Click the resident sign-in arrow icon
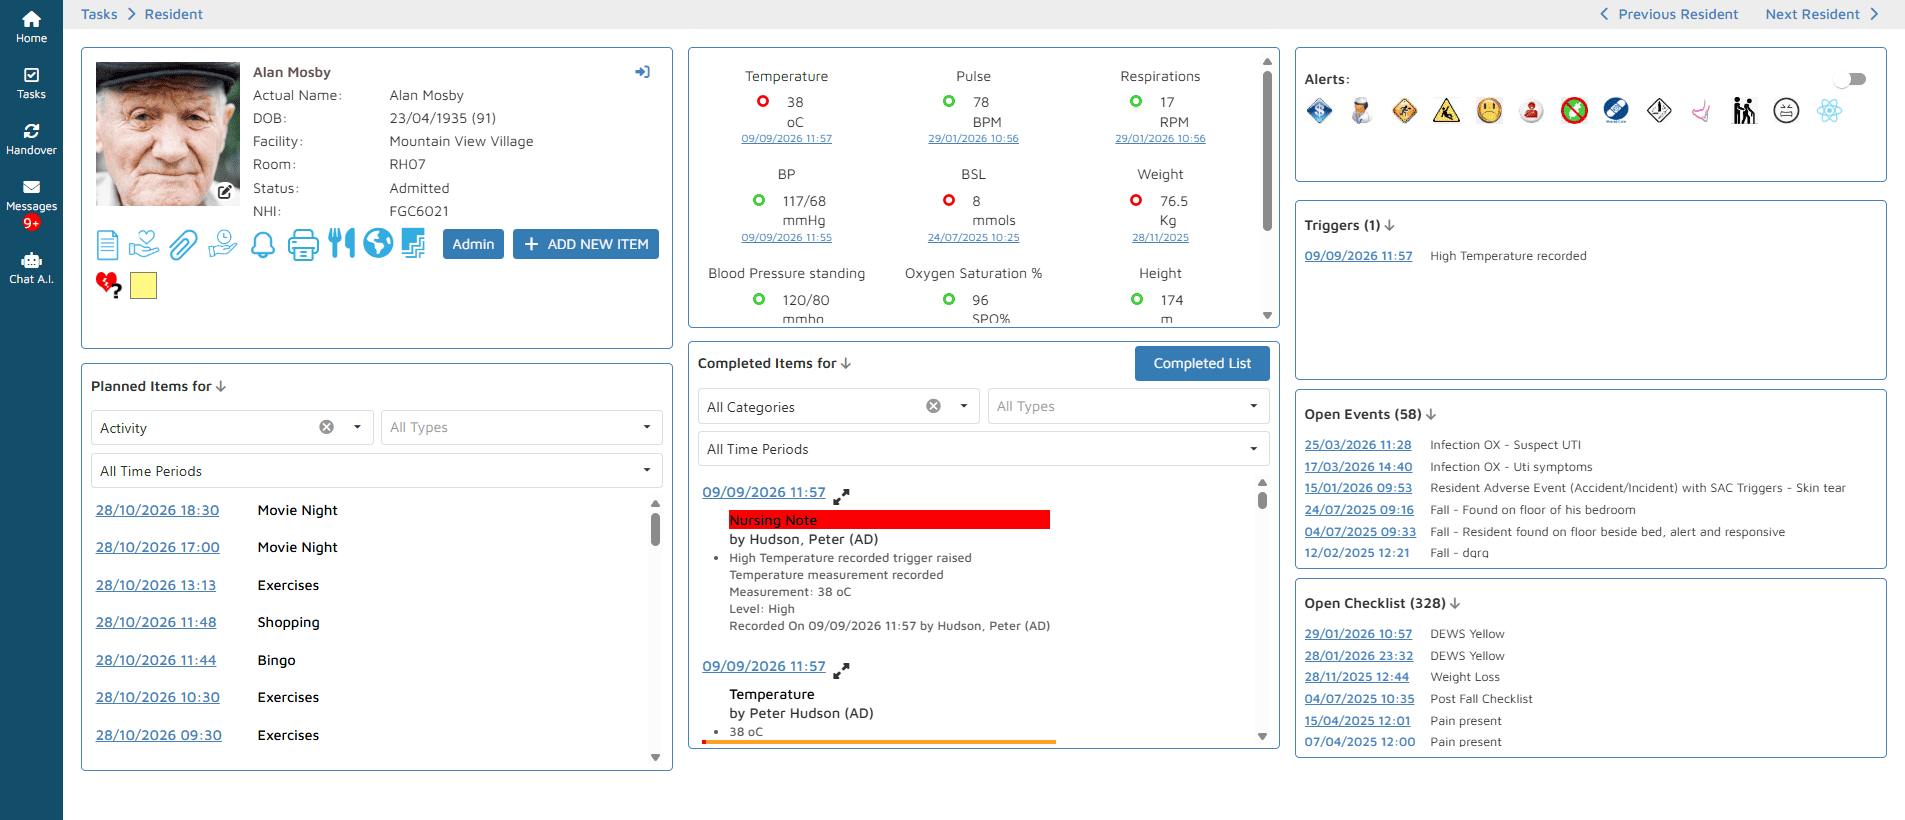1905x820 pixels. point(643,72)
